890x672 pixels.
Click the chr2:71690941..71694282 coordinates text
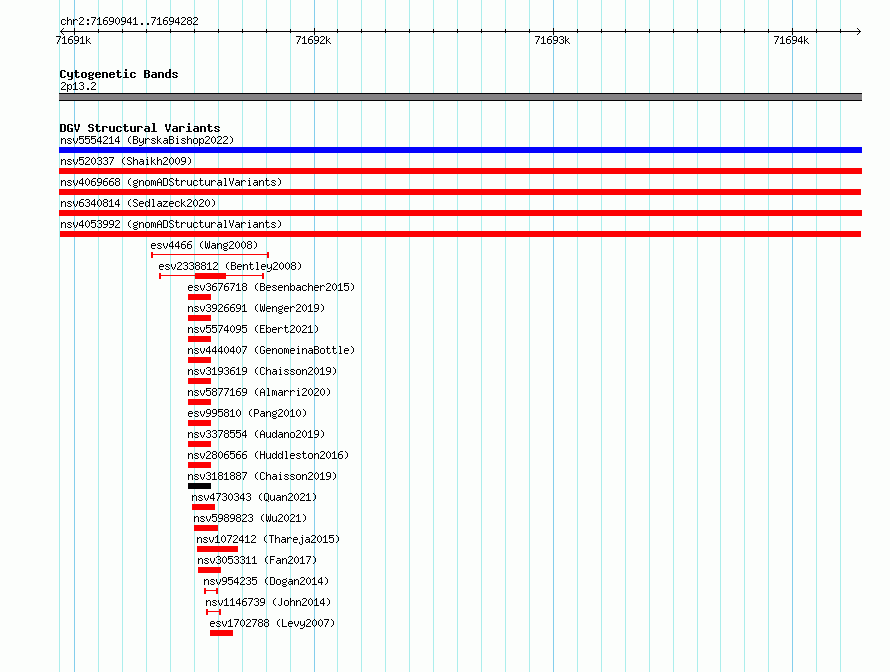coord(129,21)
